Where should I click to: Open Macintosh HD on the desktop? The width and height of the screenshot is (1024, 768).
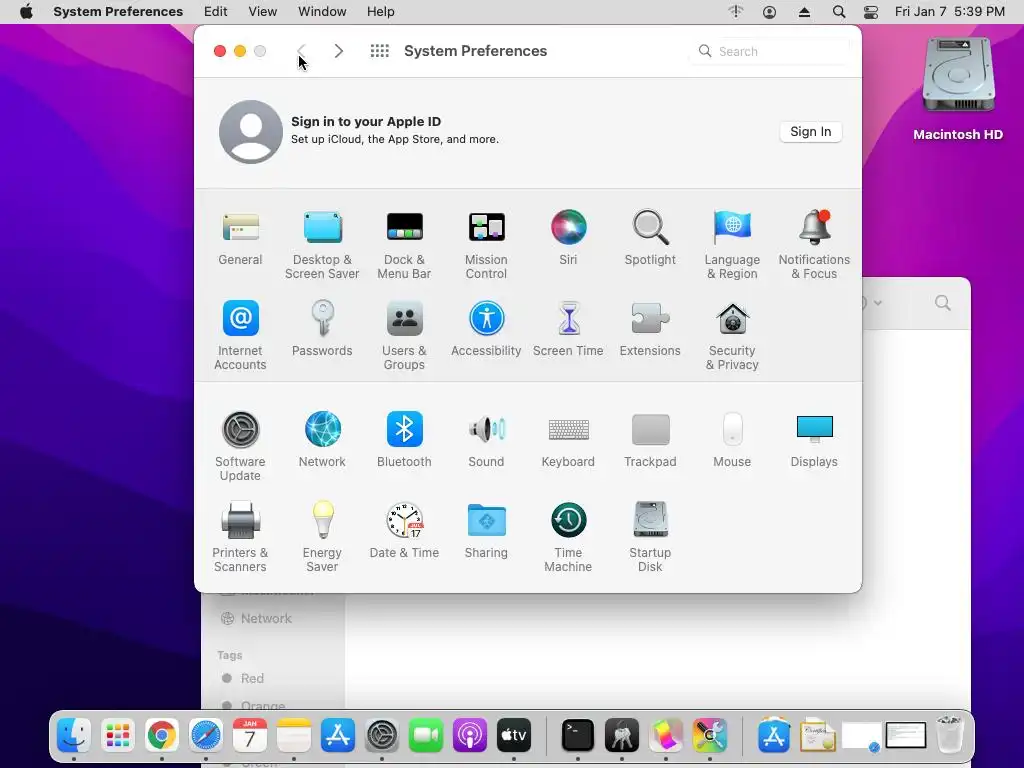coord(958,88)
